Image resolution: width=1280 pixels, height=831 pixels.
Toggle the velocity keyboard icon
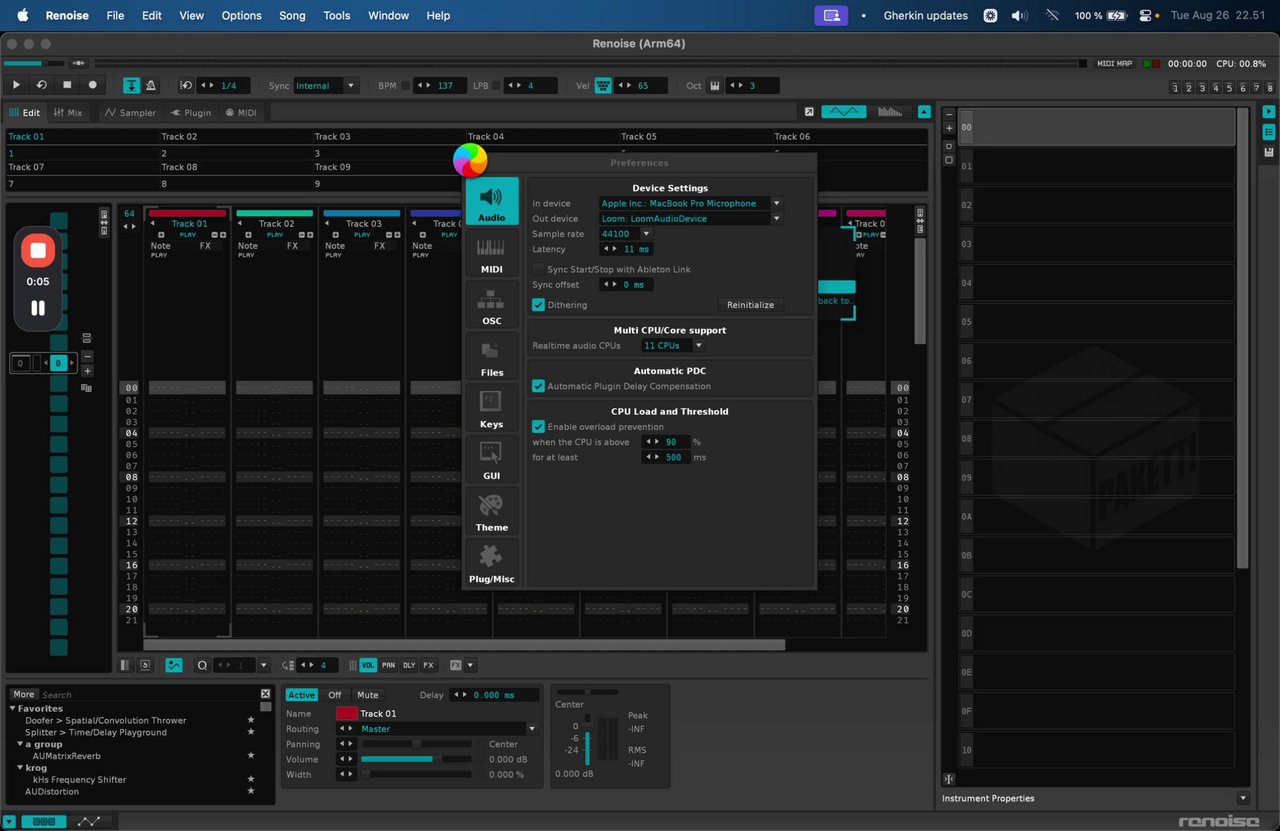pos(603,86)
